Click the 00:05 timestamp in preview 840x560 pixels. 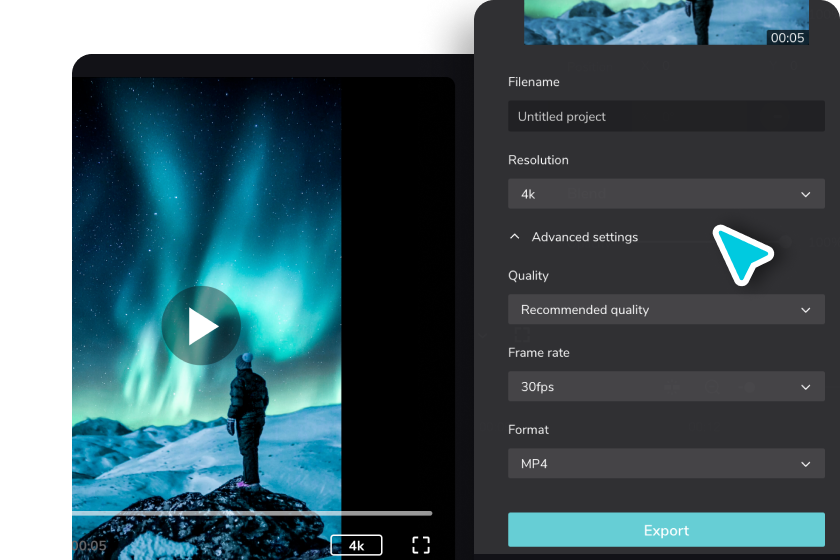pos(89,546)
